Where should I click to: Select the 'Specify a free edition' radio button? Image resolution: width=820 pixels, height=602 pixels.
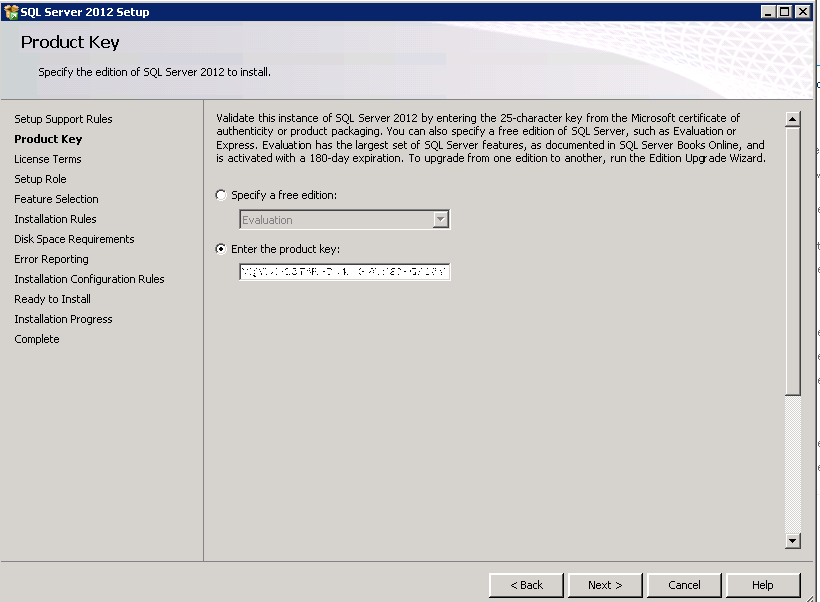tap(221, 195)
